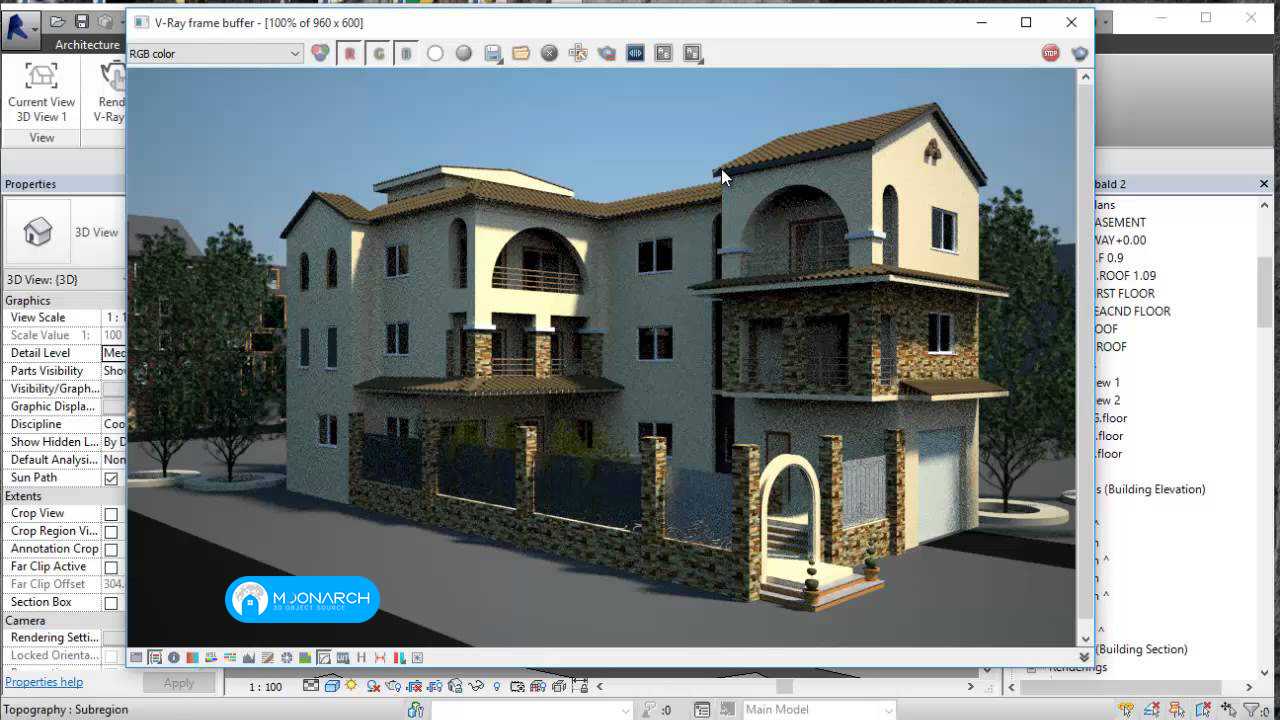
Task: Click the info icon in V-Ray bottom toolbar
Action: [x=173, y=658]
